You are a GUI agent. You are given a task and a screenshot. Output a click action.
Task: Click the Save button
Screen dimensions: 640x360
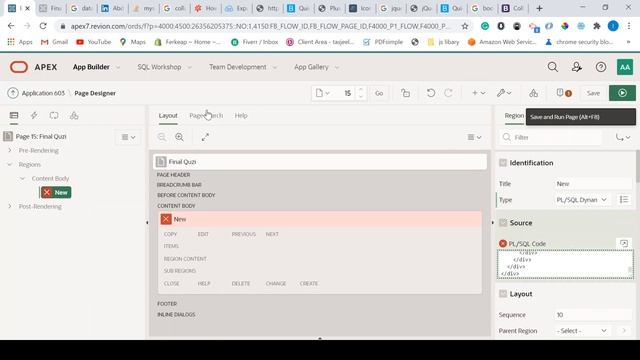[593, 93]
